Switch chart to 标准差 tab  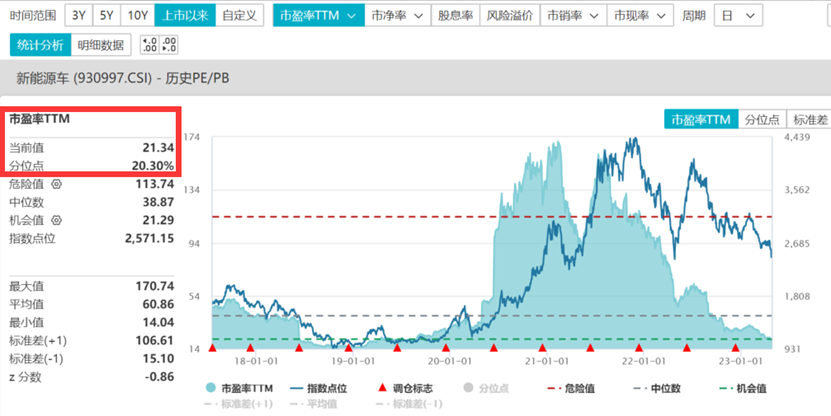808,119
